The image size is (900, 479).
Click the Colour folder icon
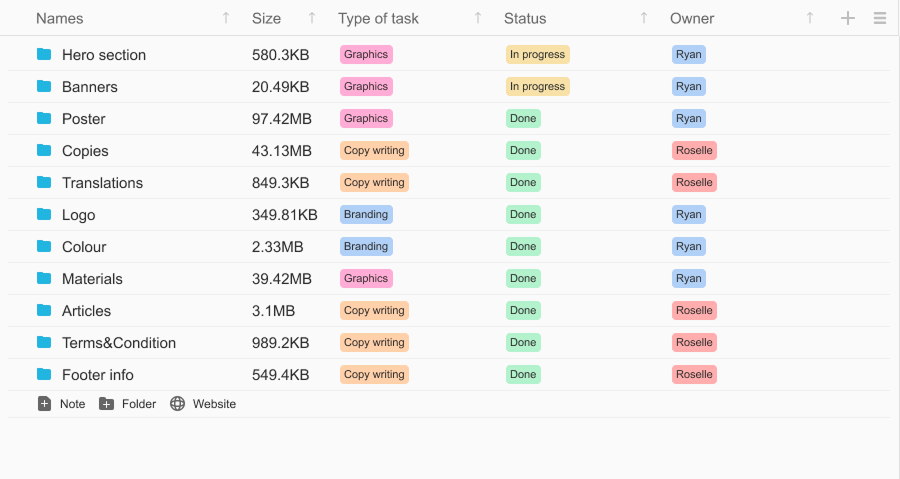pos(44,247)
